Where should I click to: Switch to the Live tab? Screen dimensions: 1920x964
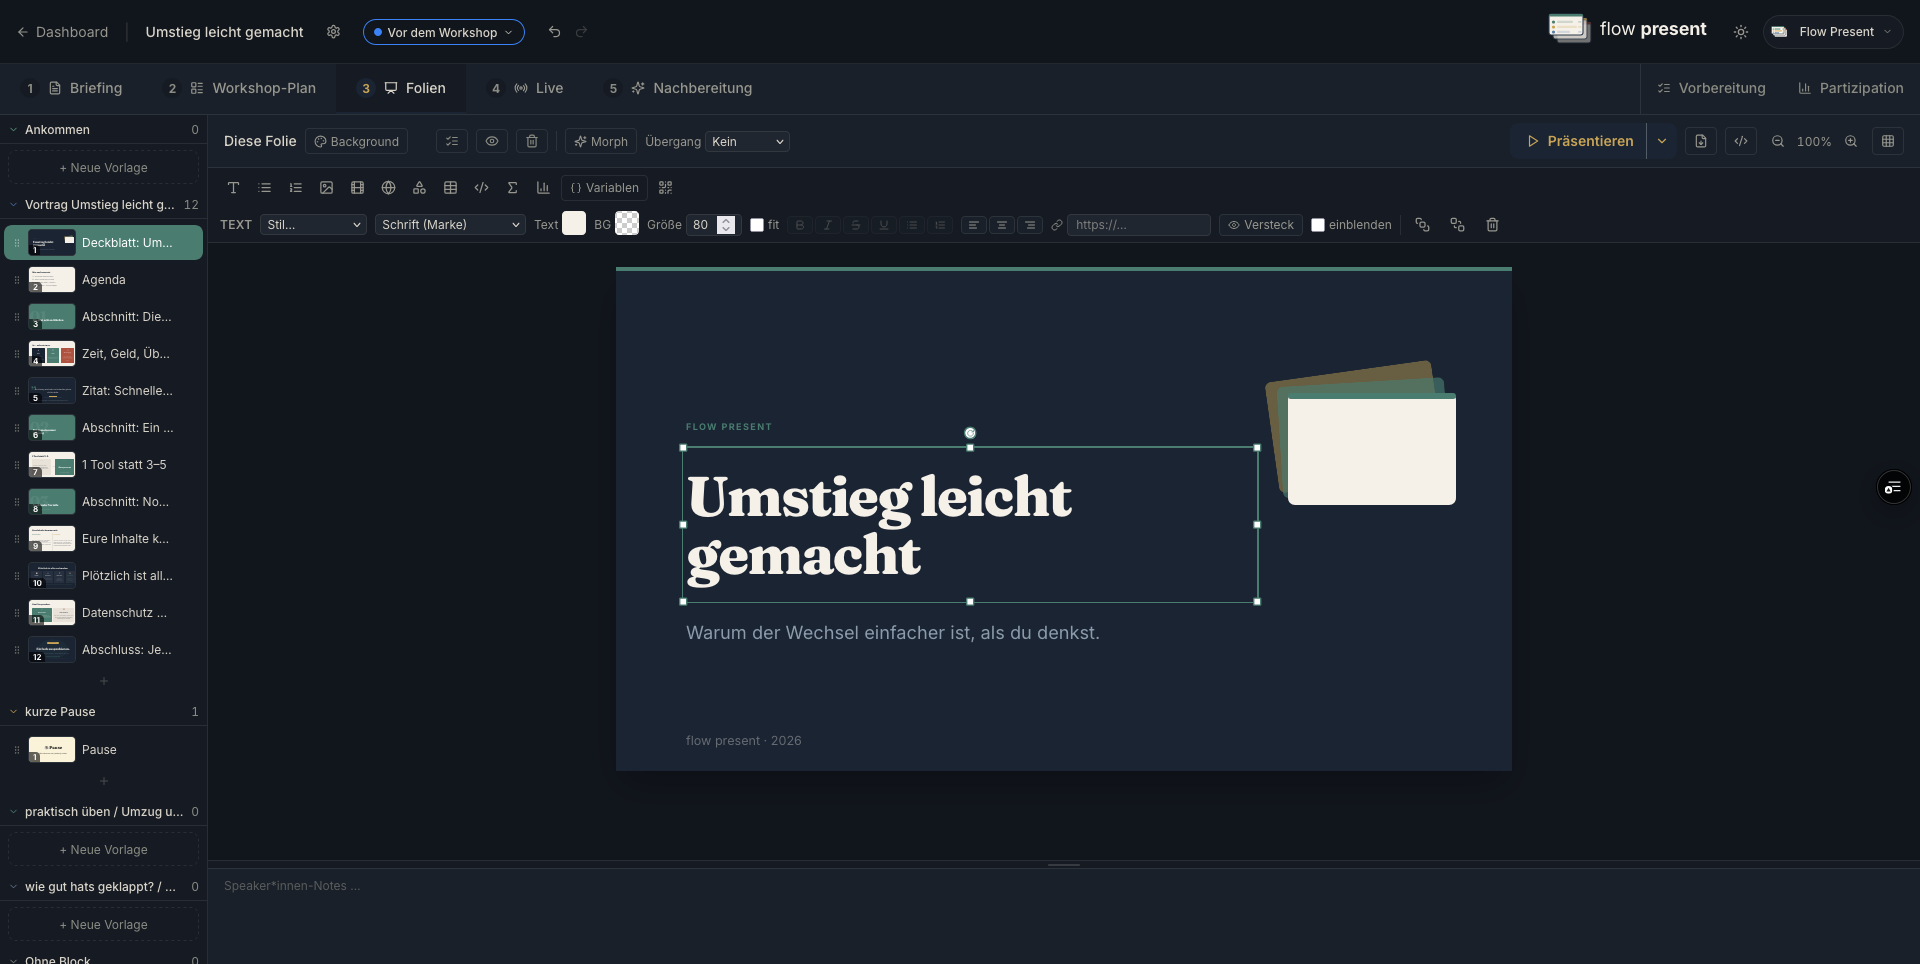(527, 88)
